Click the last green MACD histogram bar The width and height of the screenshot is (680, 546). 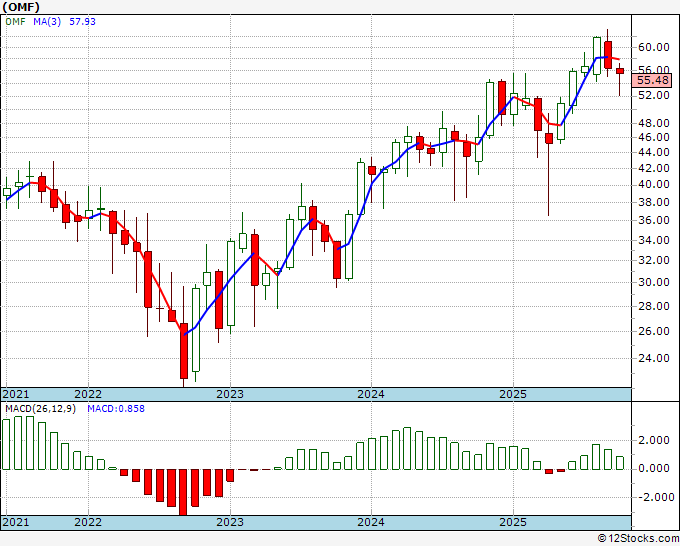pyautogui.click(x=620, y=463)
